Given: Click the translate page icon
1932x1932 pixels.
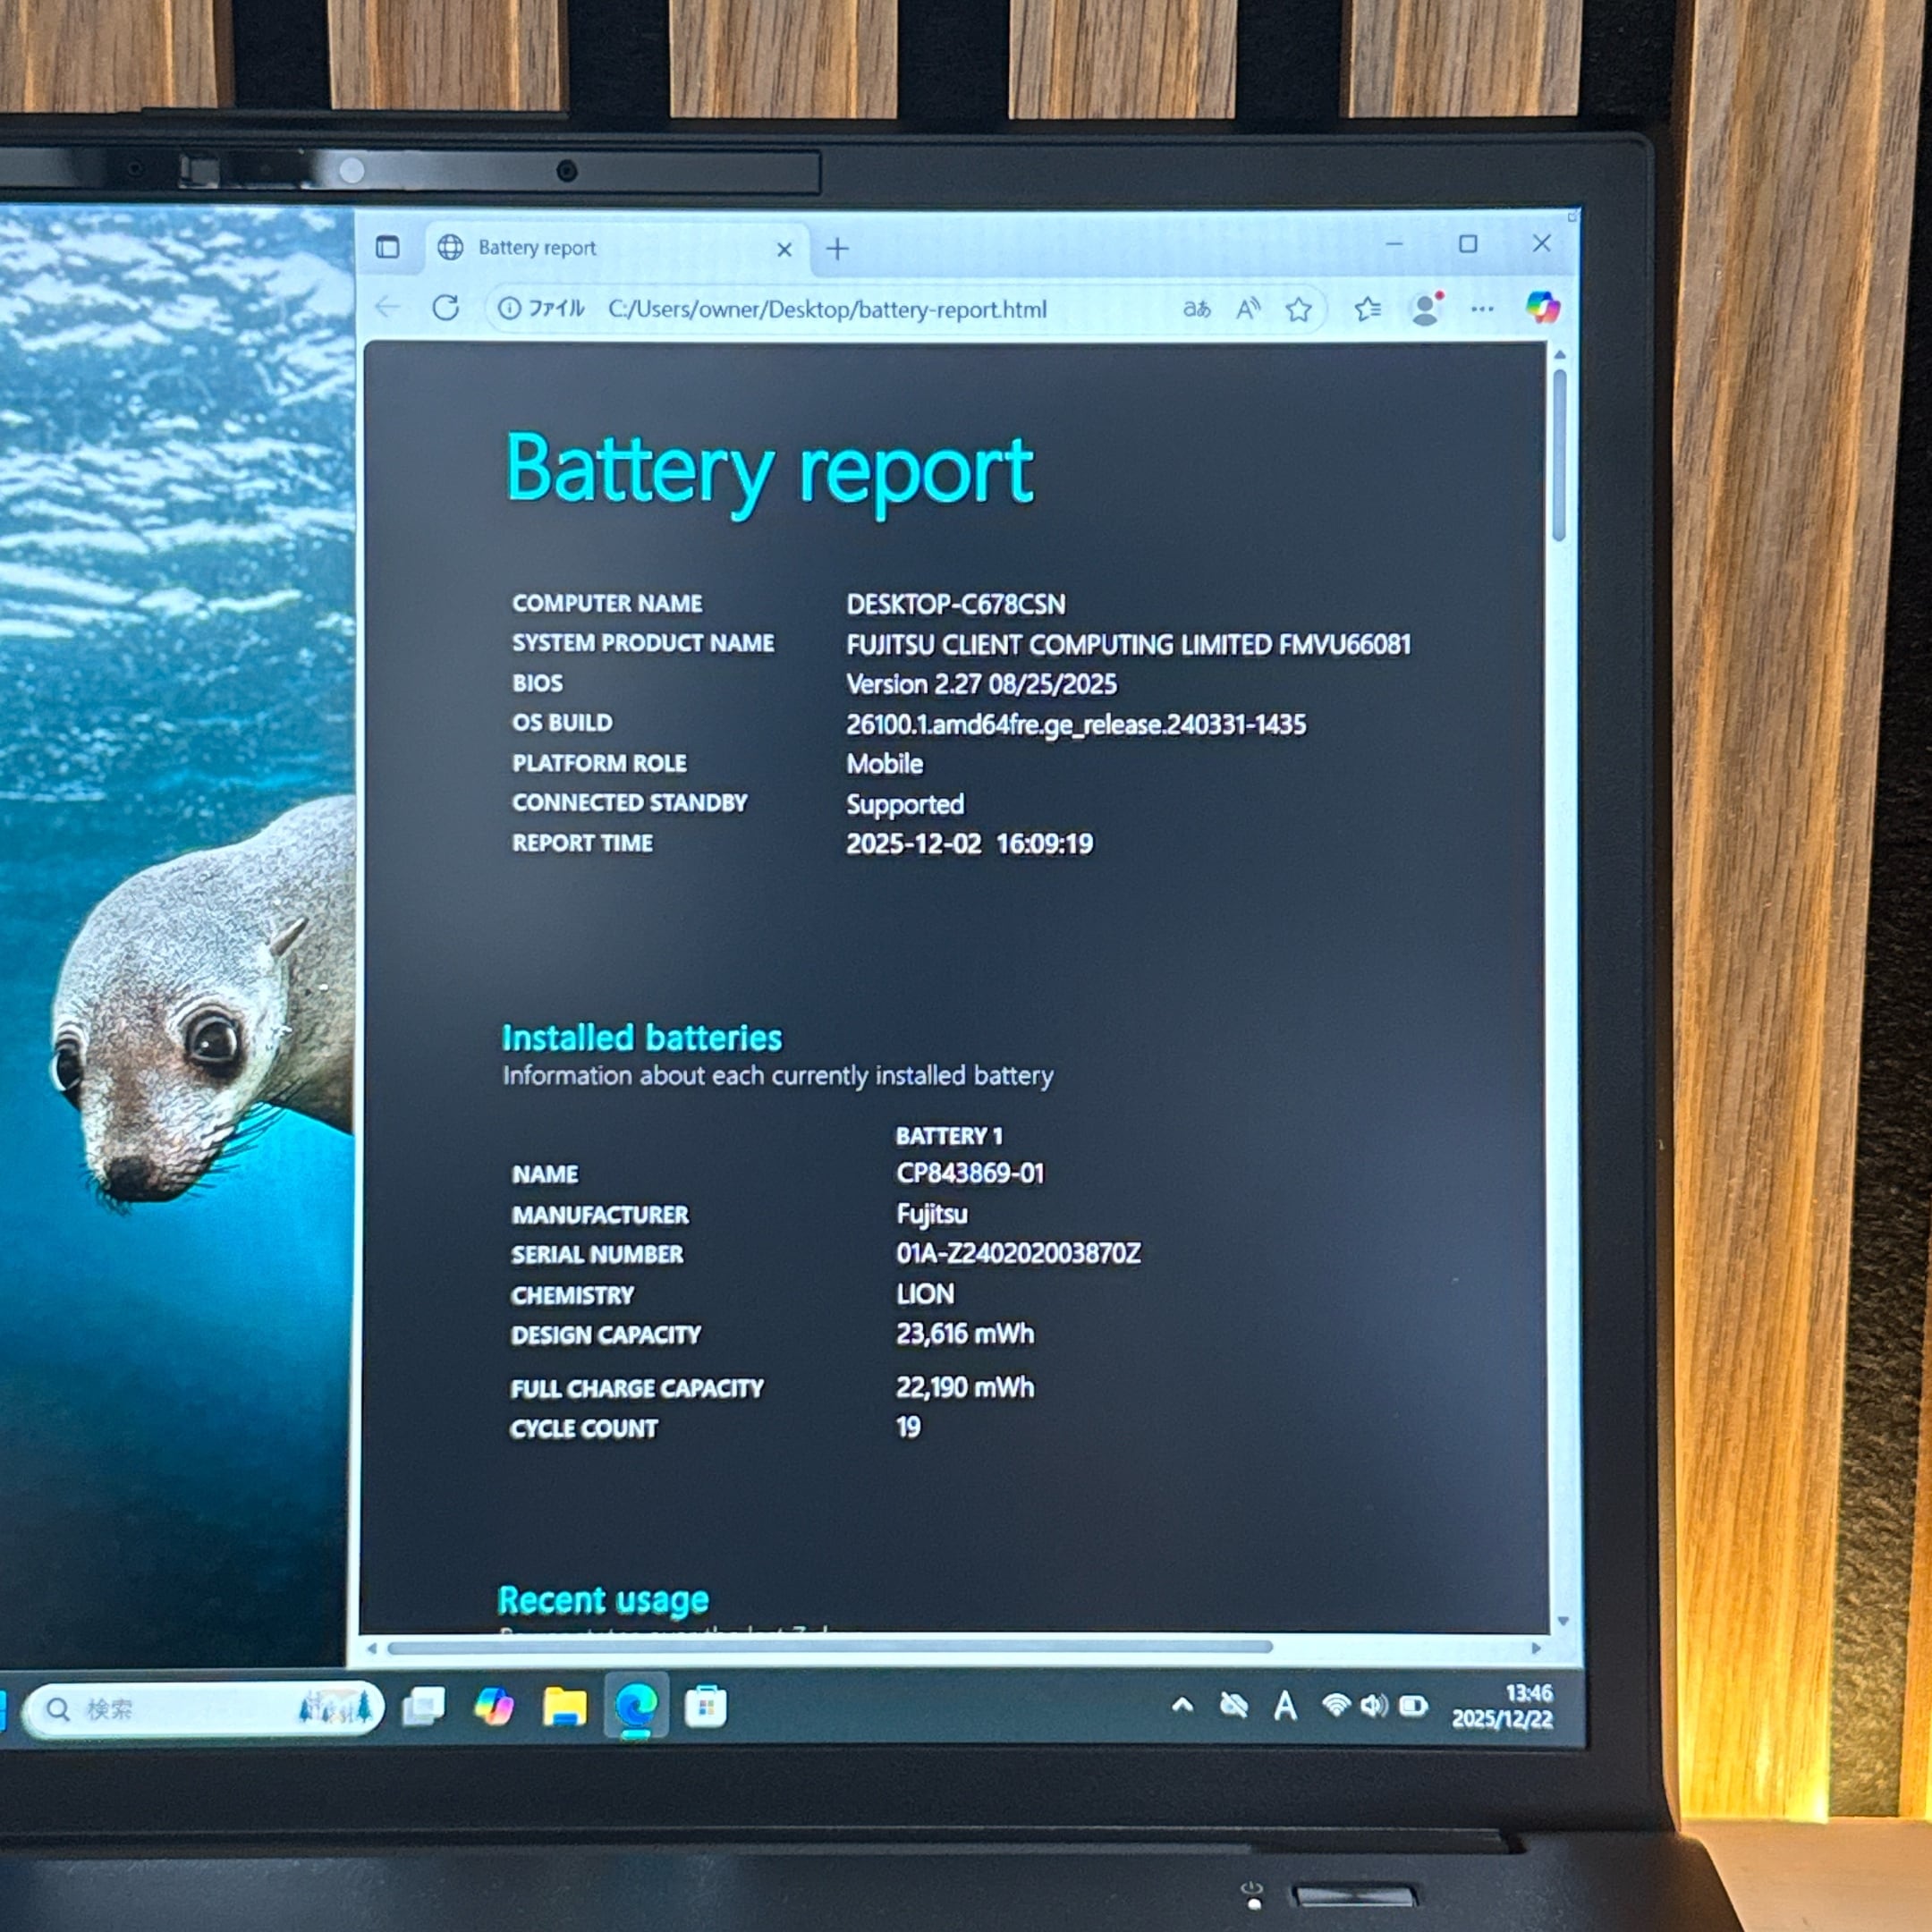Looking at the screenshot, I should click(x=1196, y=309).
